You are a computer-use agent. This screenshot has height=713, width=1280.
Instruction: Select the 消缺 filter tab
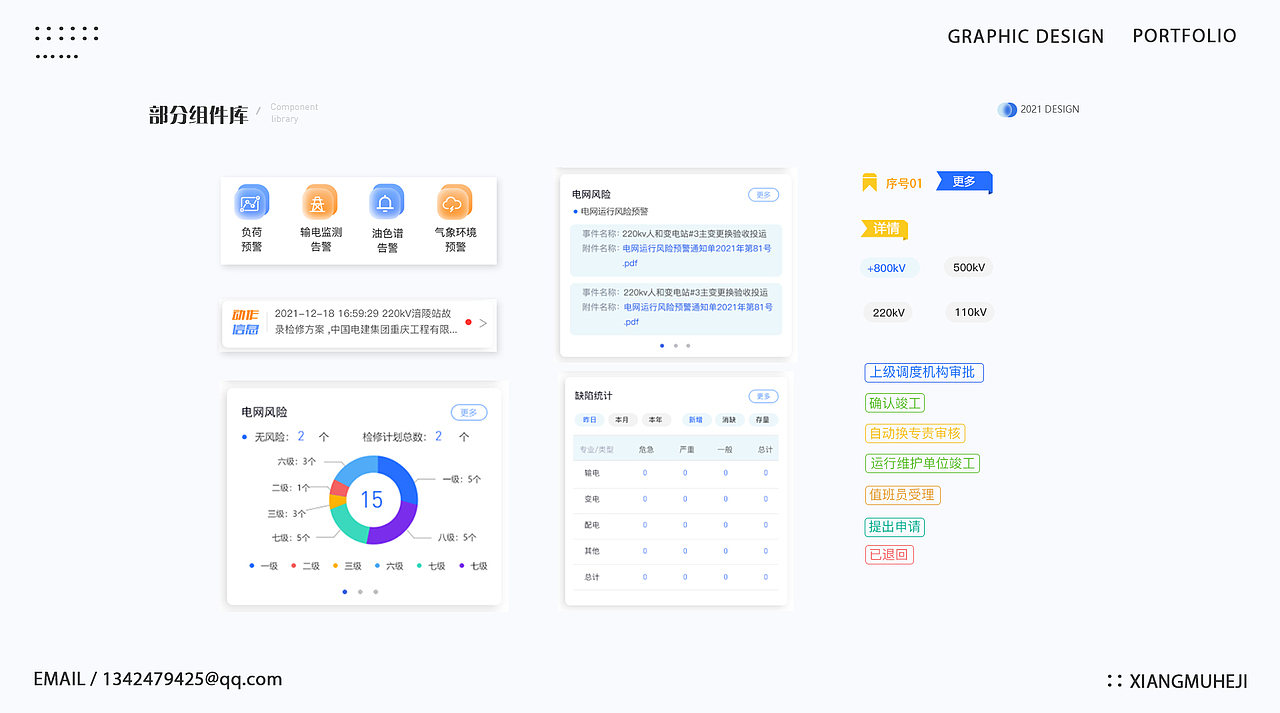coord(729,420)
